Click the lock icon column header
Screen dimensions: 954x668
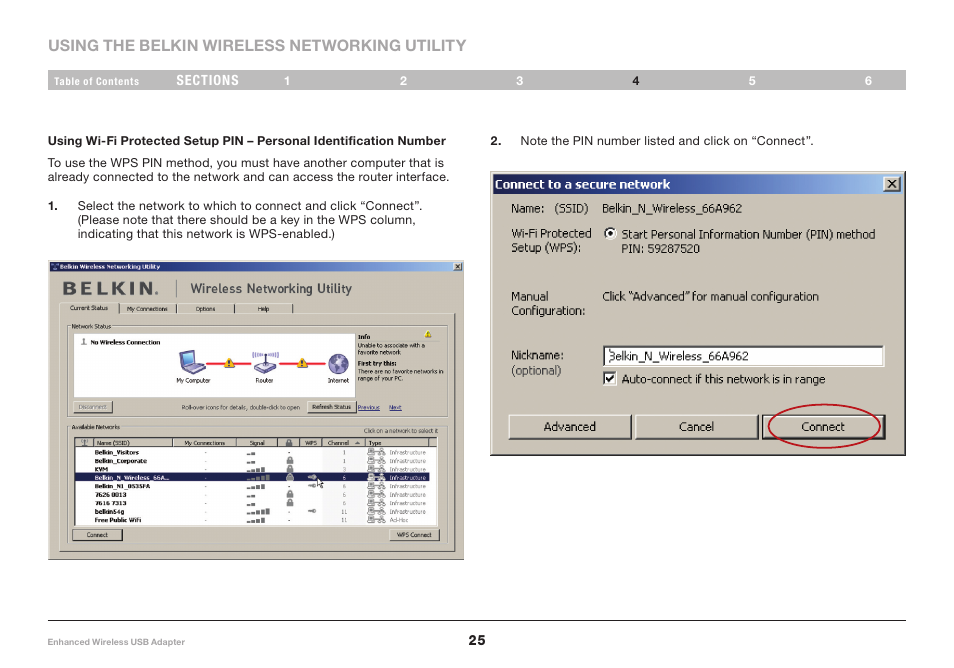[289, 442]
